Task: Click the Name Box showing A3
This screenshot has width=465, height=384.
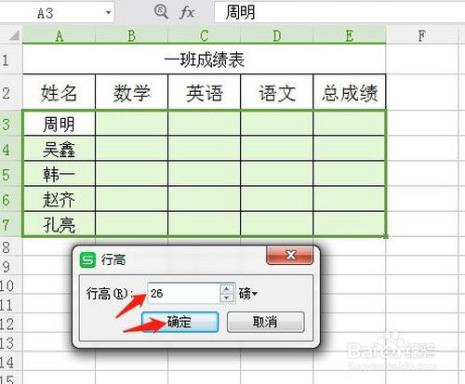Action: click(x=57, y=13)
